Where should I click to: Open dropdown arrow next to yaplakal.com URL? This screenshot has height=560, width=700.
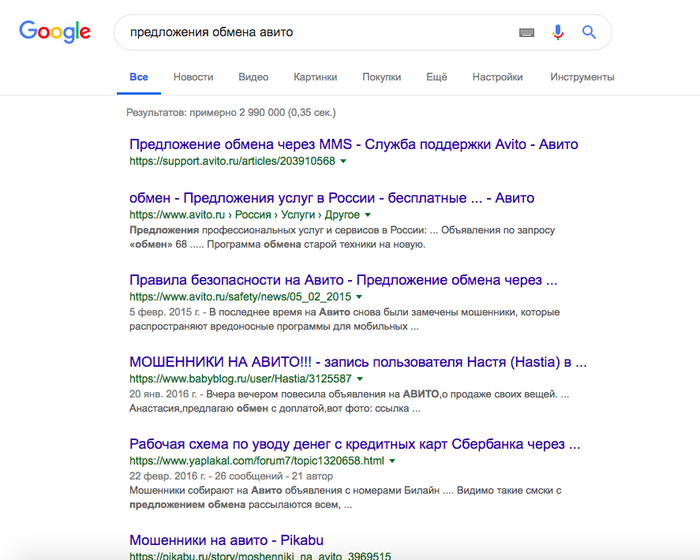393,461
